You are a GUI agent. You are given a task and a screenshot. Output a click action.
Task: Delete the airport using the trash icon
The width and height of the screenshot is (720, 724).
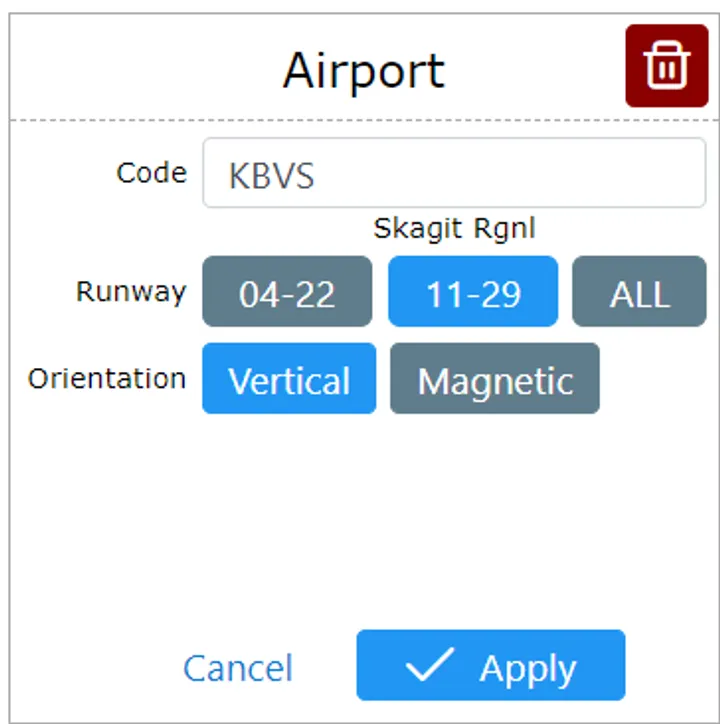click(666, 66)
